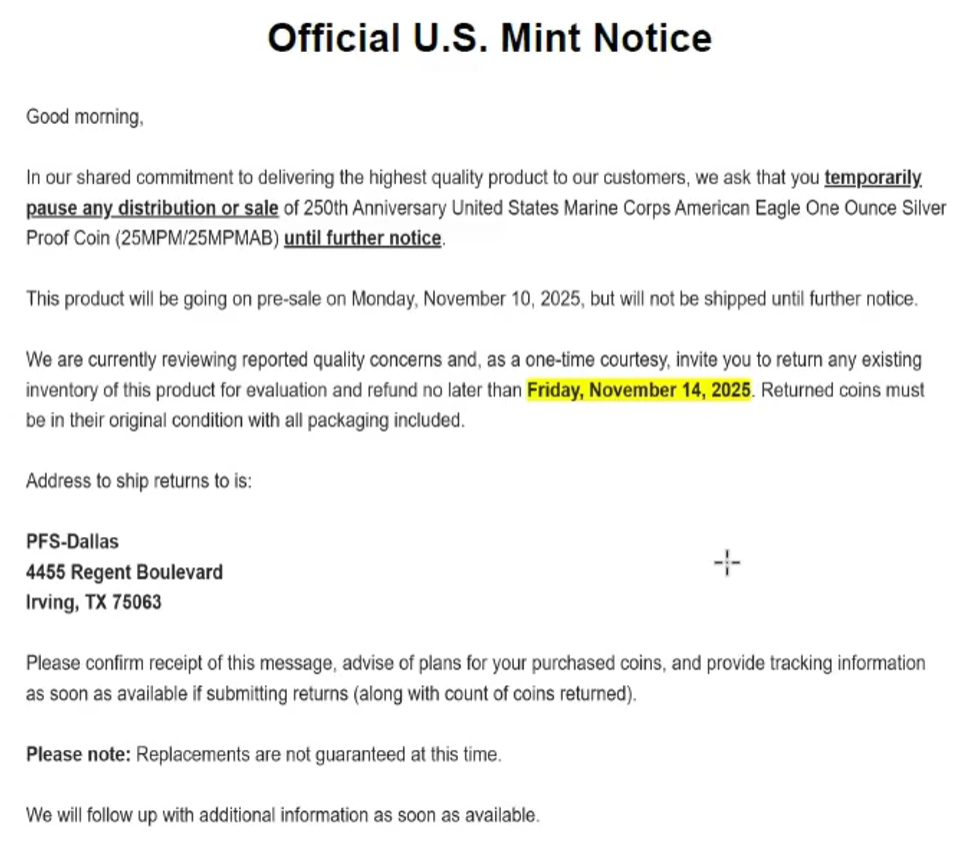This screenshot has height=867, width=962.
Task: Click the 'Good morning,' greeting line
Action: (85, 117)
